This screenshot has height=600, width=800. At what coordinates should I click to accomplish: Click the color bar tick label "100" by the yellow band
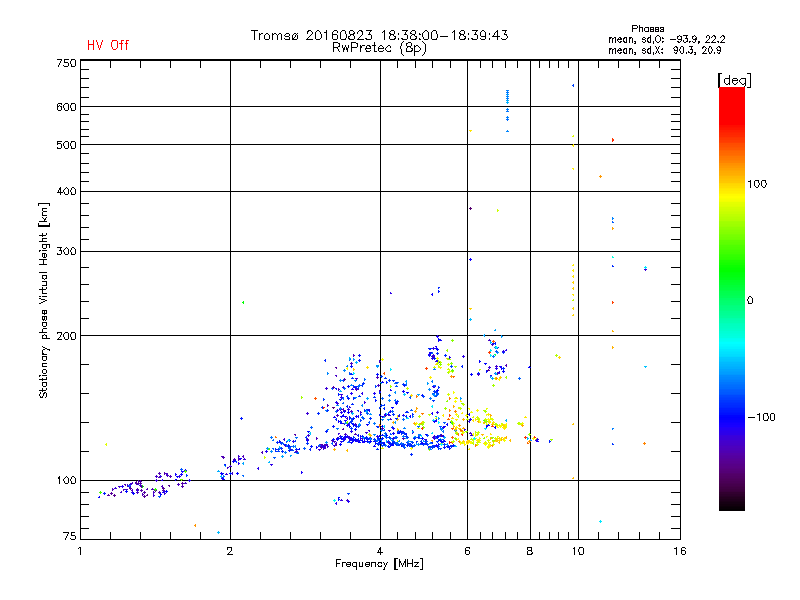pyautogui.click(x=757, y=184)
